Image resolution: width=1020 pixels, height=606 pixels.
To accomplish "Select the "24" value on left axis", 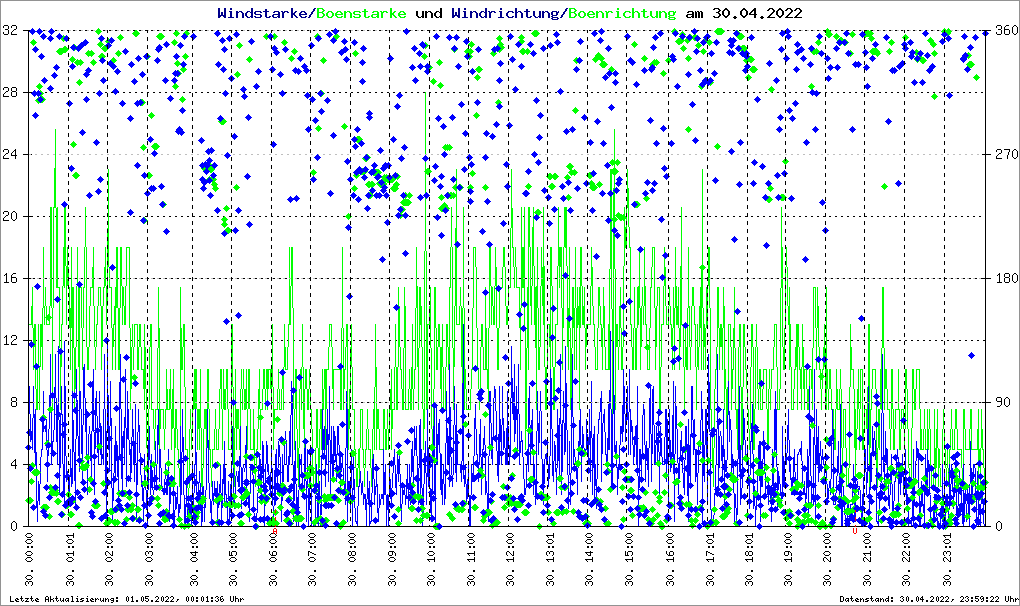I will click(x=10, y=155).
